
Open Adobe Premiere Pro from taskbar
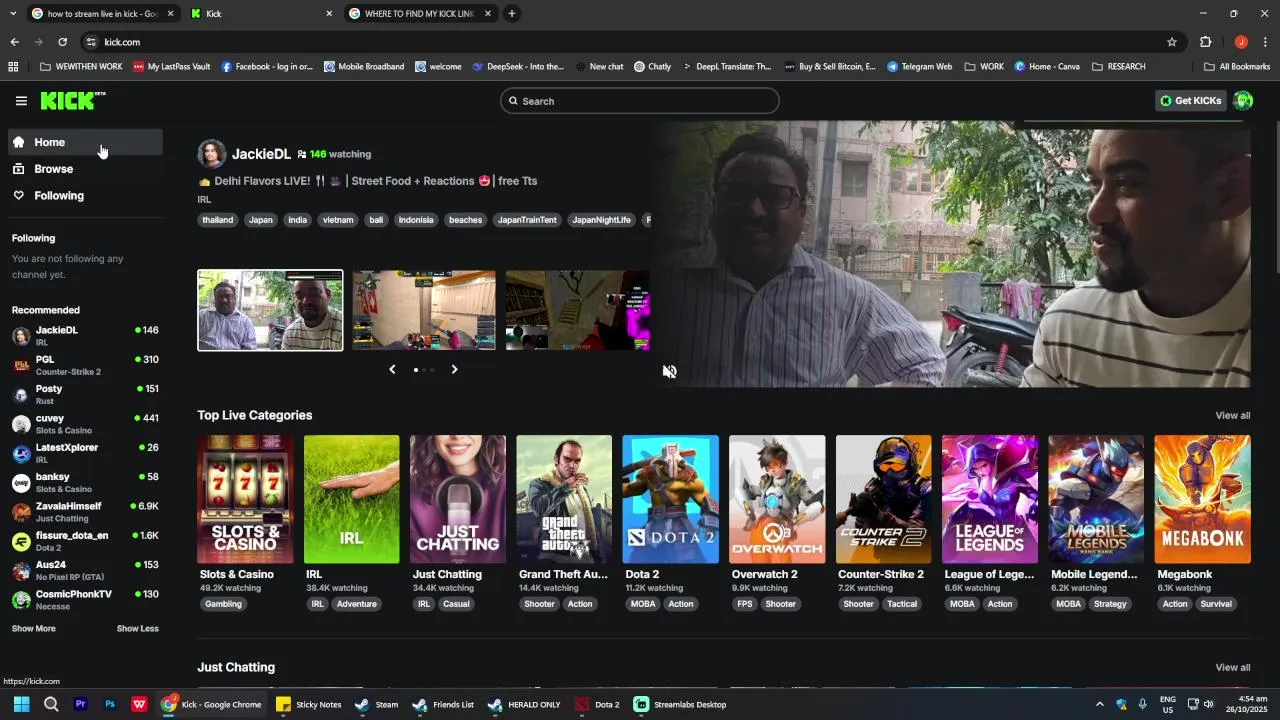tap(81, 704)
